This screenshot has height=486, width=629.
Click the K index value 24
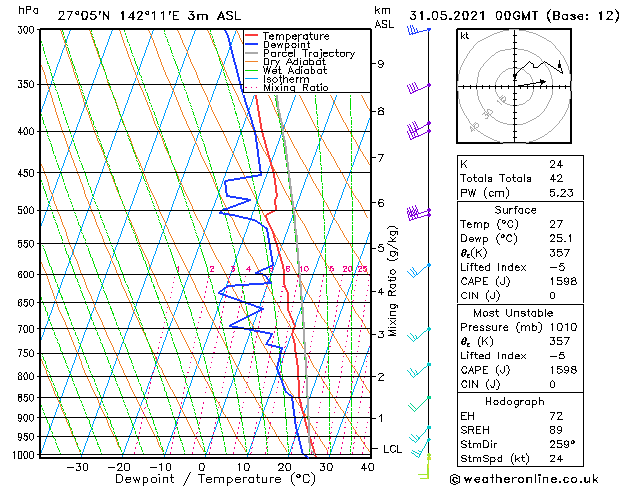pos(556,164)
